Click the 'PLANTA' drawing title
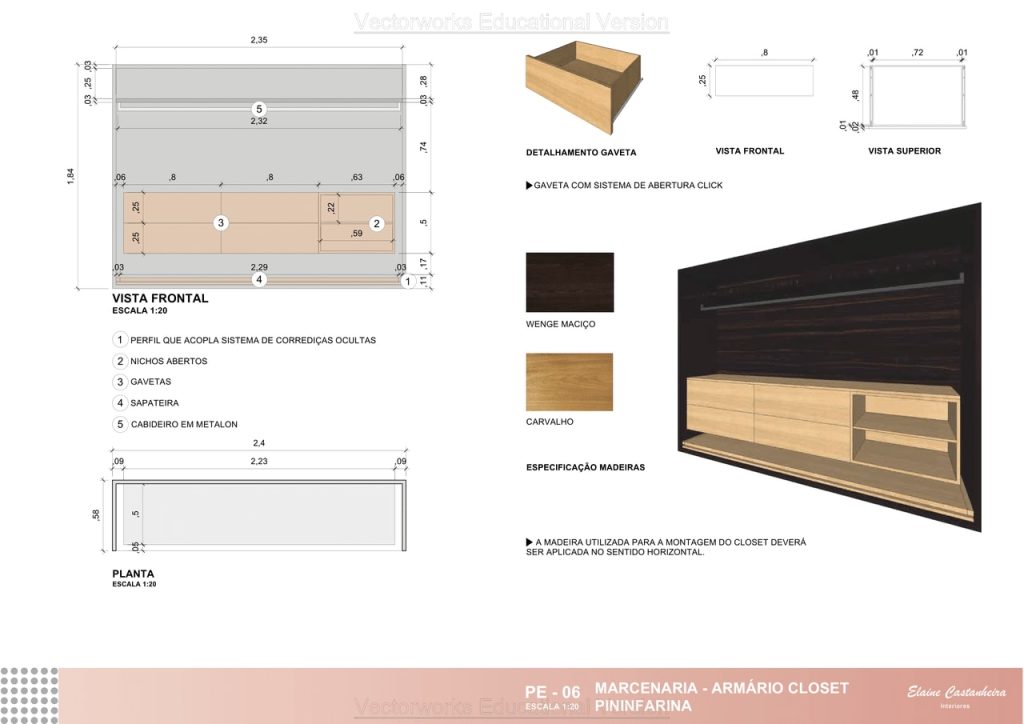The width and height of the screenshot is (1024, 724). click(133, 574)
